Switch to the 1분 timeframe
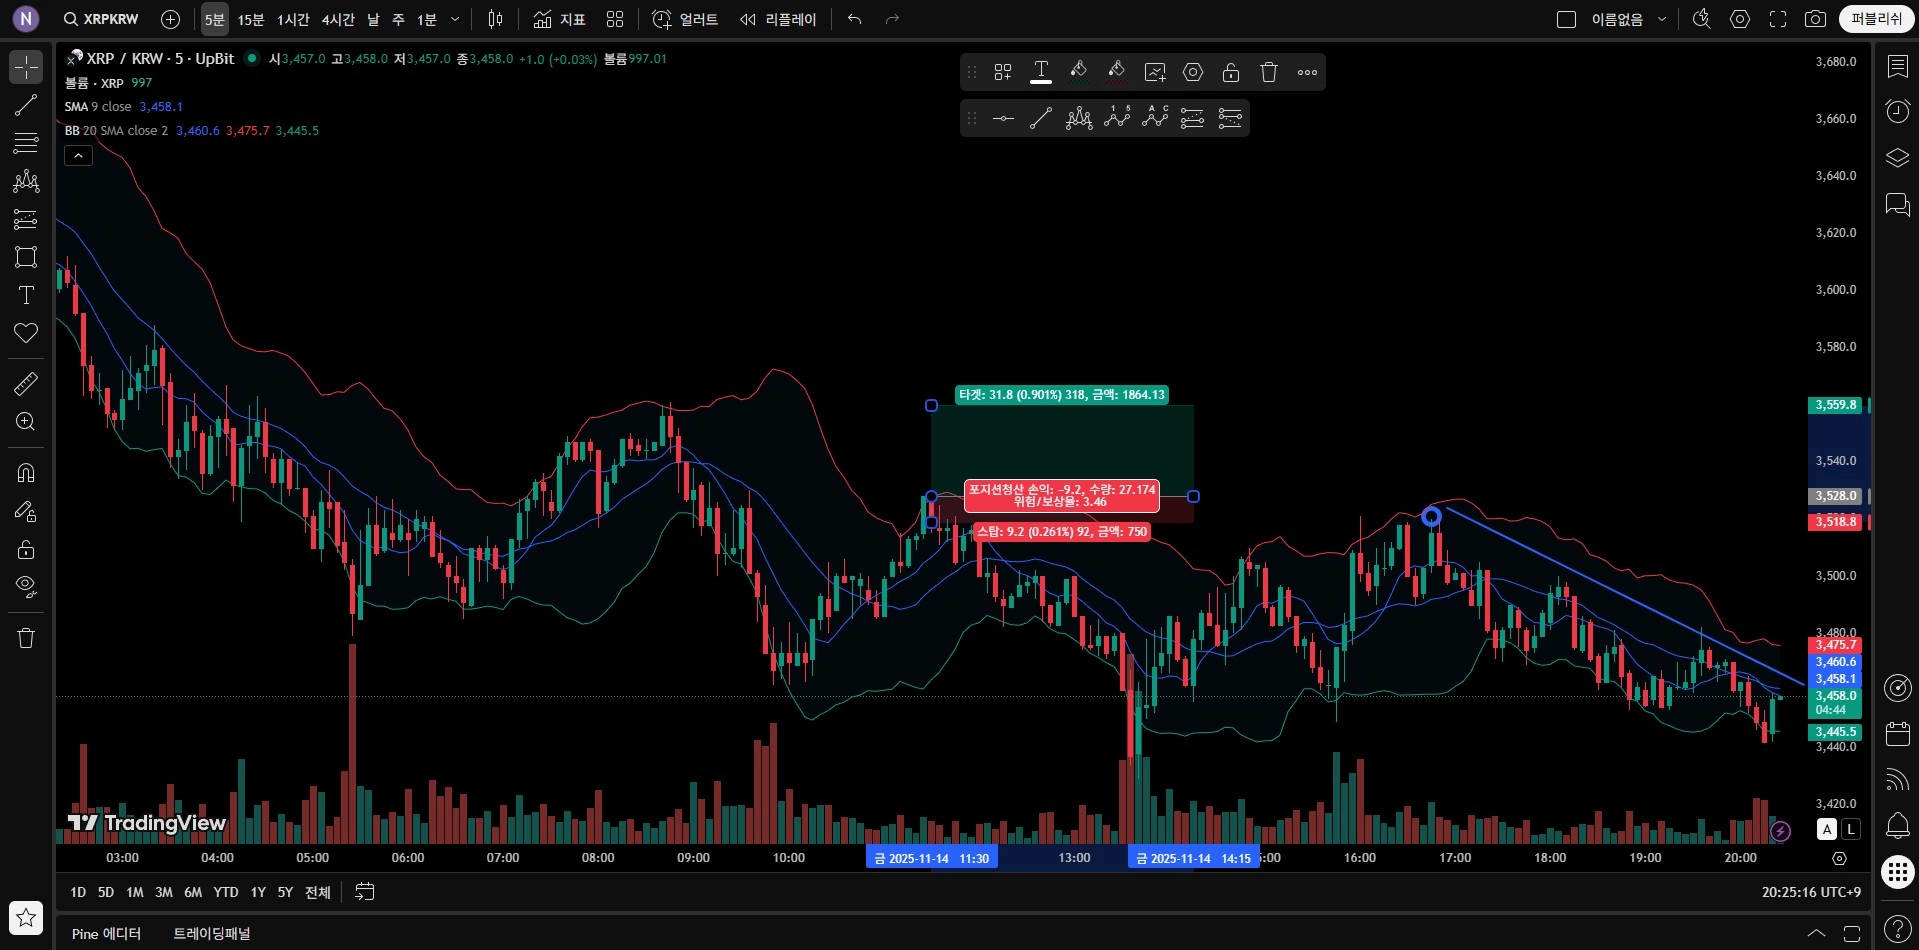 pos(427,19)
